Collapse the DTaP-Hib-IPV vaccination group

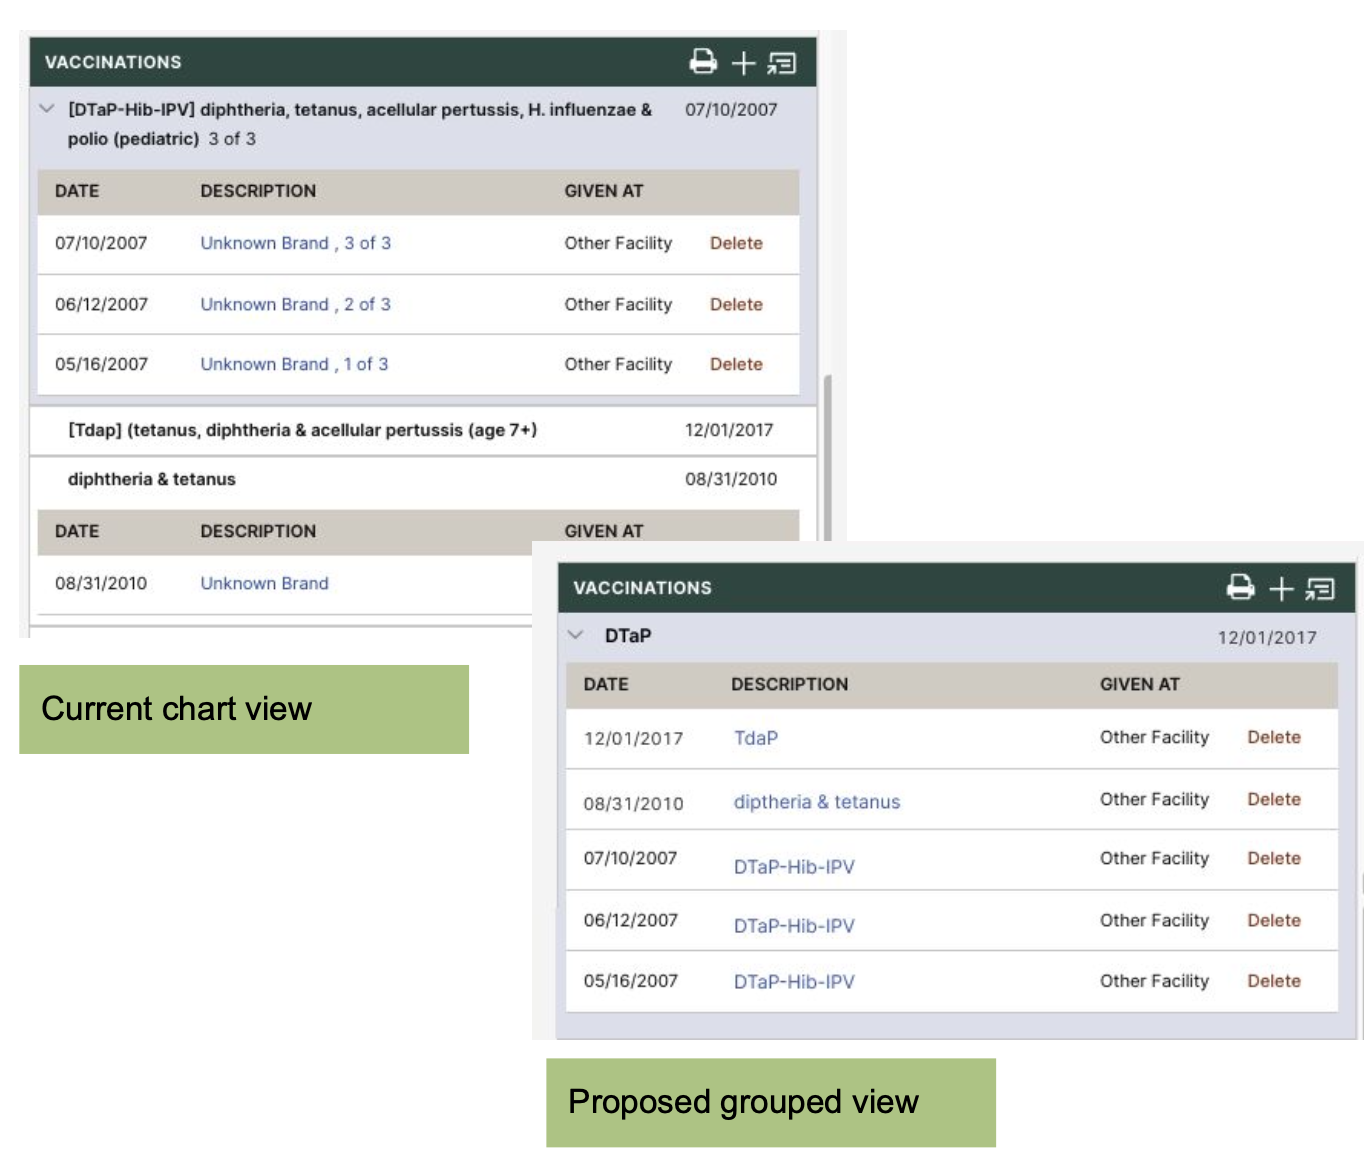45,108
